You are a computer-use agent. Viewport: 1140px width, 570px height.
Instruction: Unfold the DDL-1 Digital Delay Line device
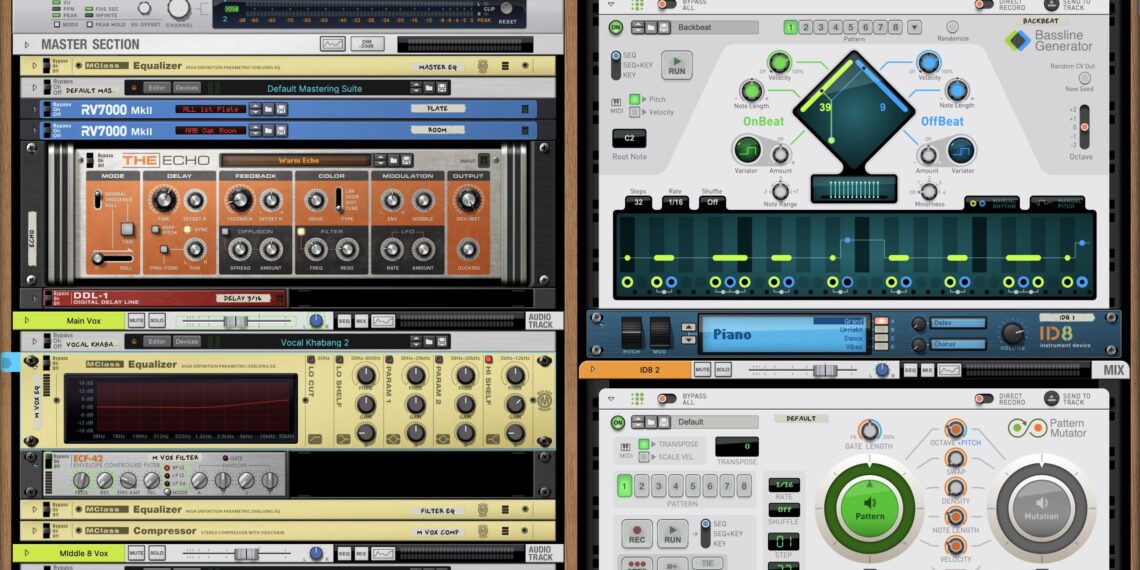pyautogui.click(x=34, y=298)
